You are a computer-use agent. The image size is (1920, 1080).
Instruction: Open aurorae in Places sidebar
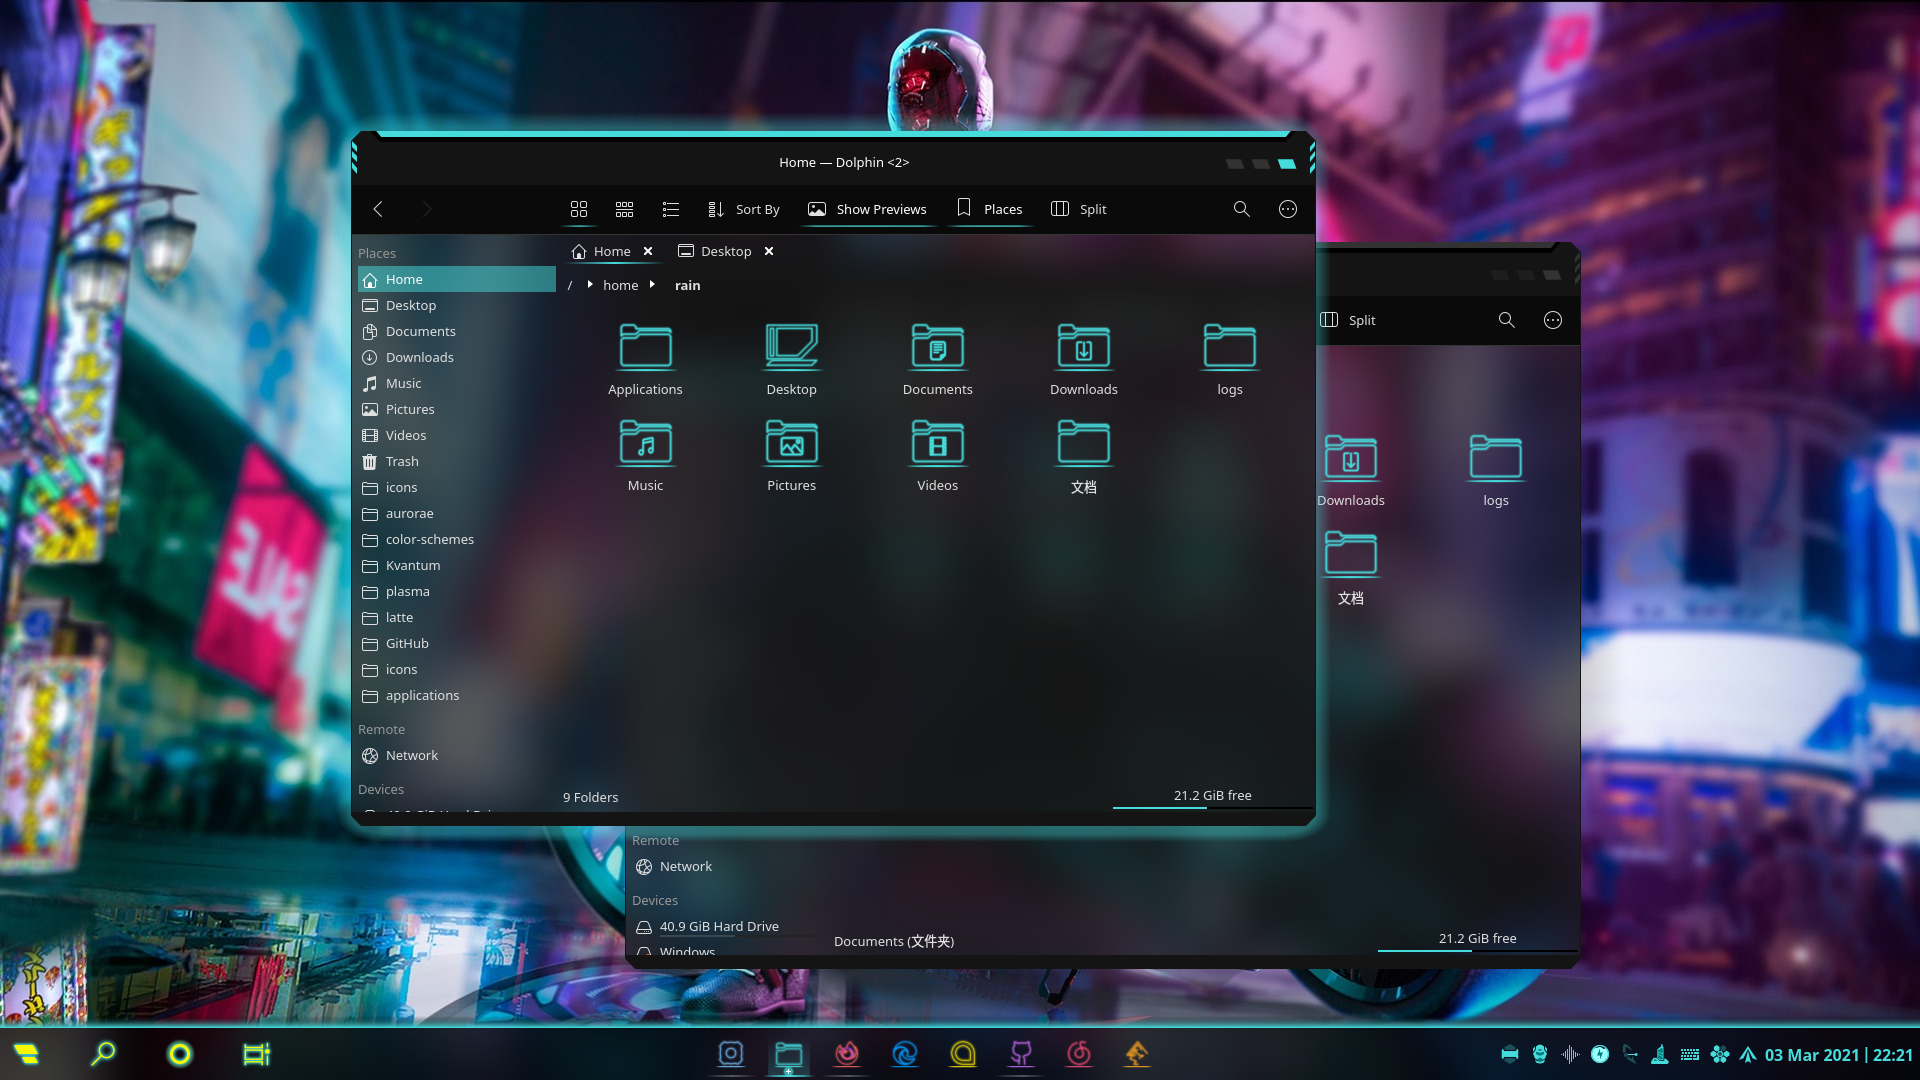coord(457,513)
